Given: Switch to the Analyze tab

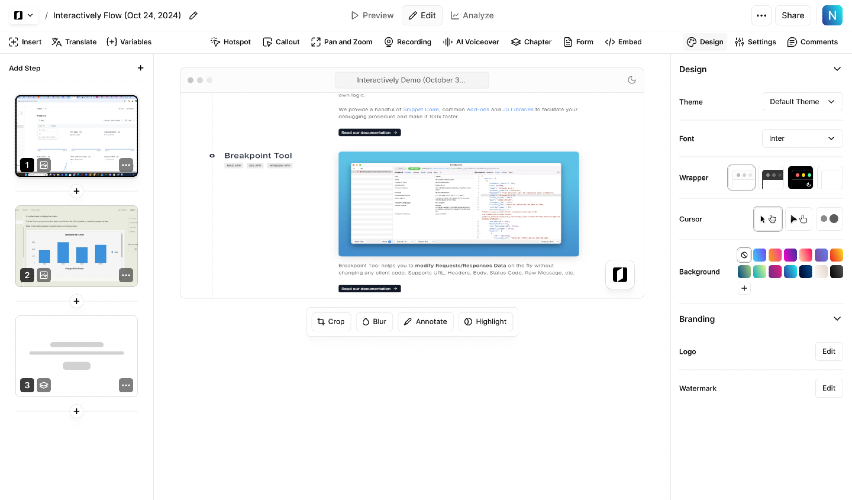Looking at the screenshot, I should (x=472, y=15).
